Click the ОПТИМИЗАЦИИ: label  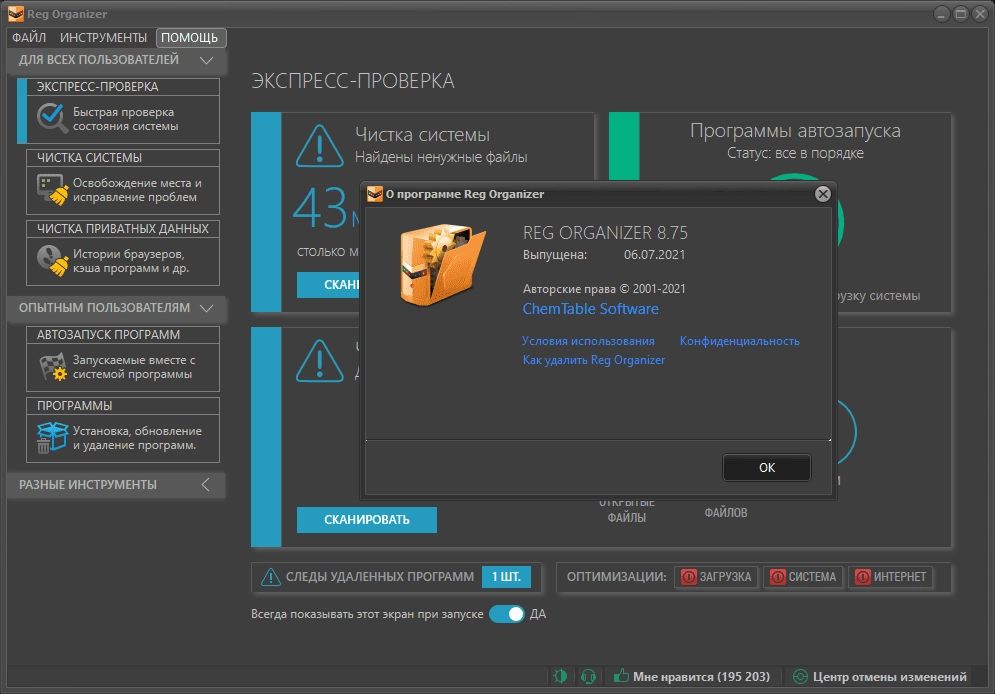point(616,577)
